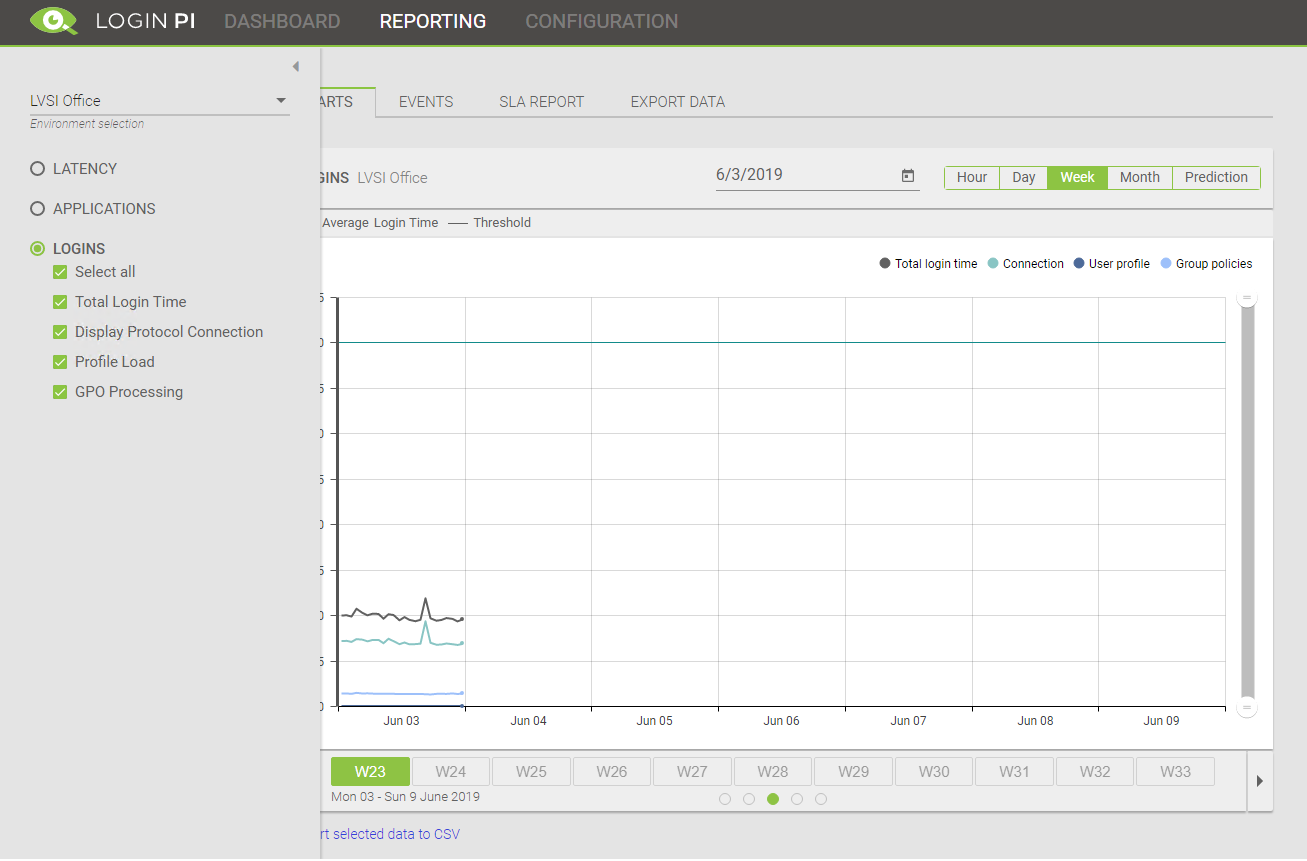Select week W33
The height and width of the screenshot is (861, 1307).
tap(1176, 772)
